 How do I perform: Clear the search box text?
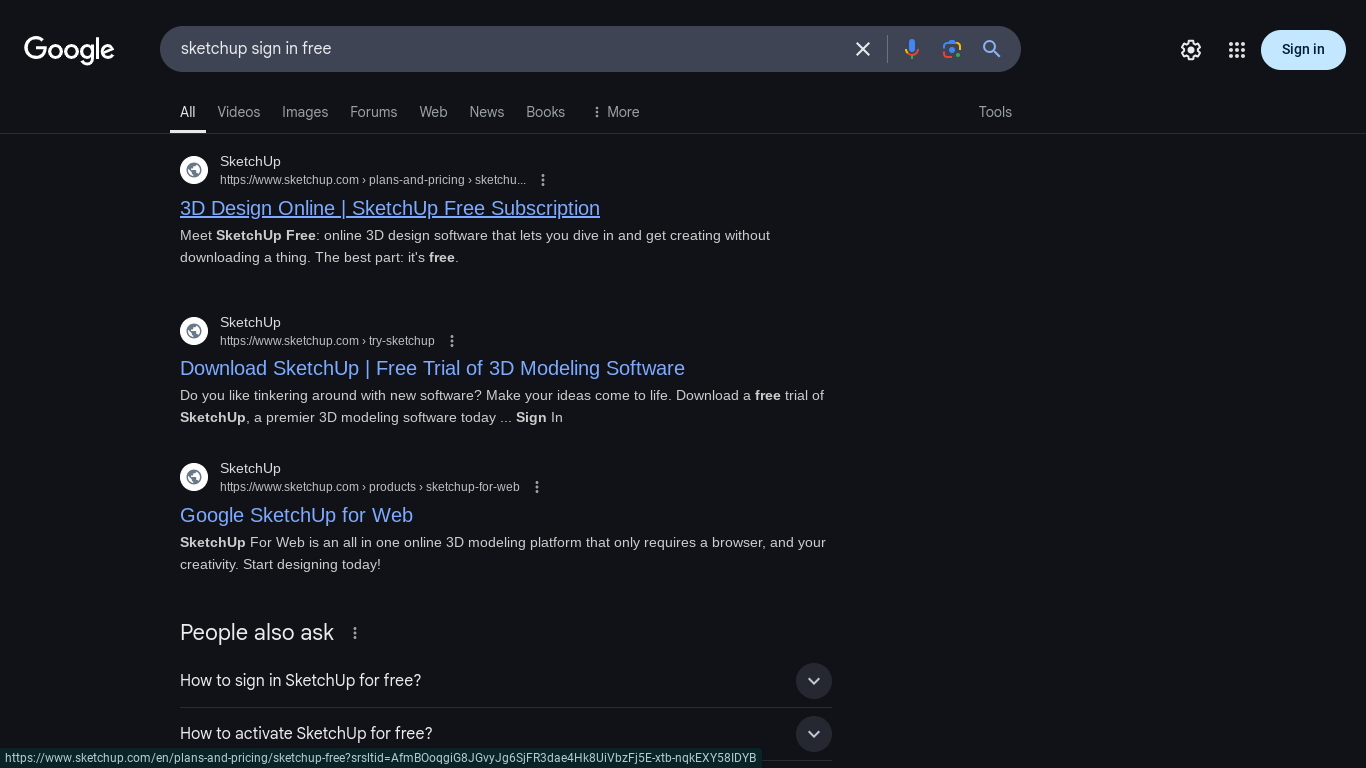click(x=862, y=49)
